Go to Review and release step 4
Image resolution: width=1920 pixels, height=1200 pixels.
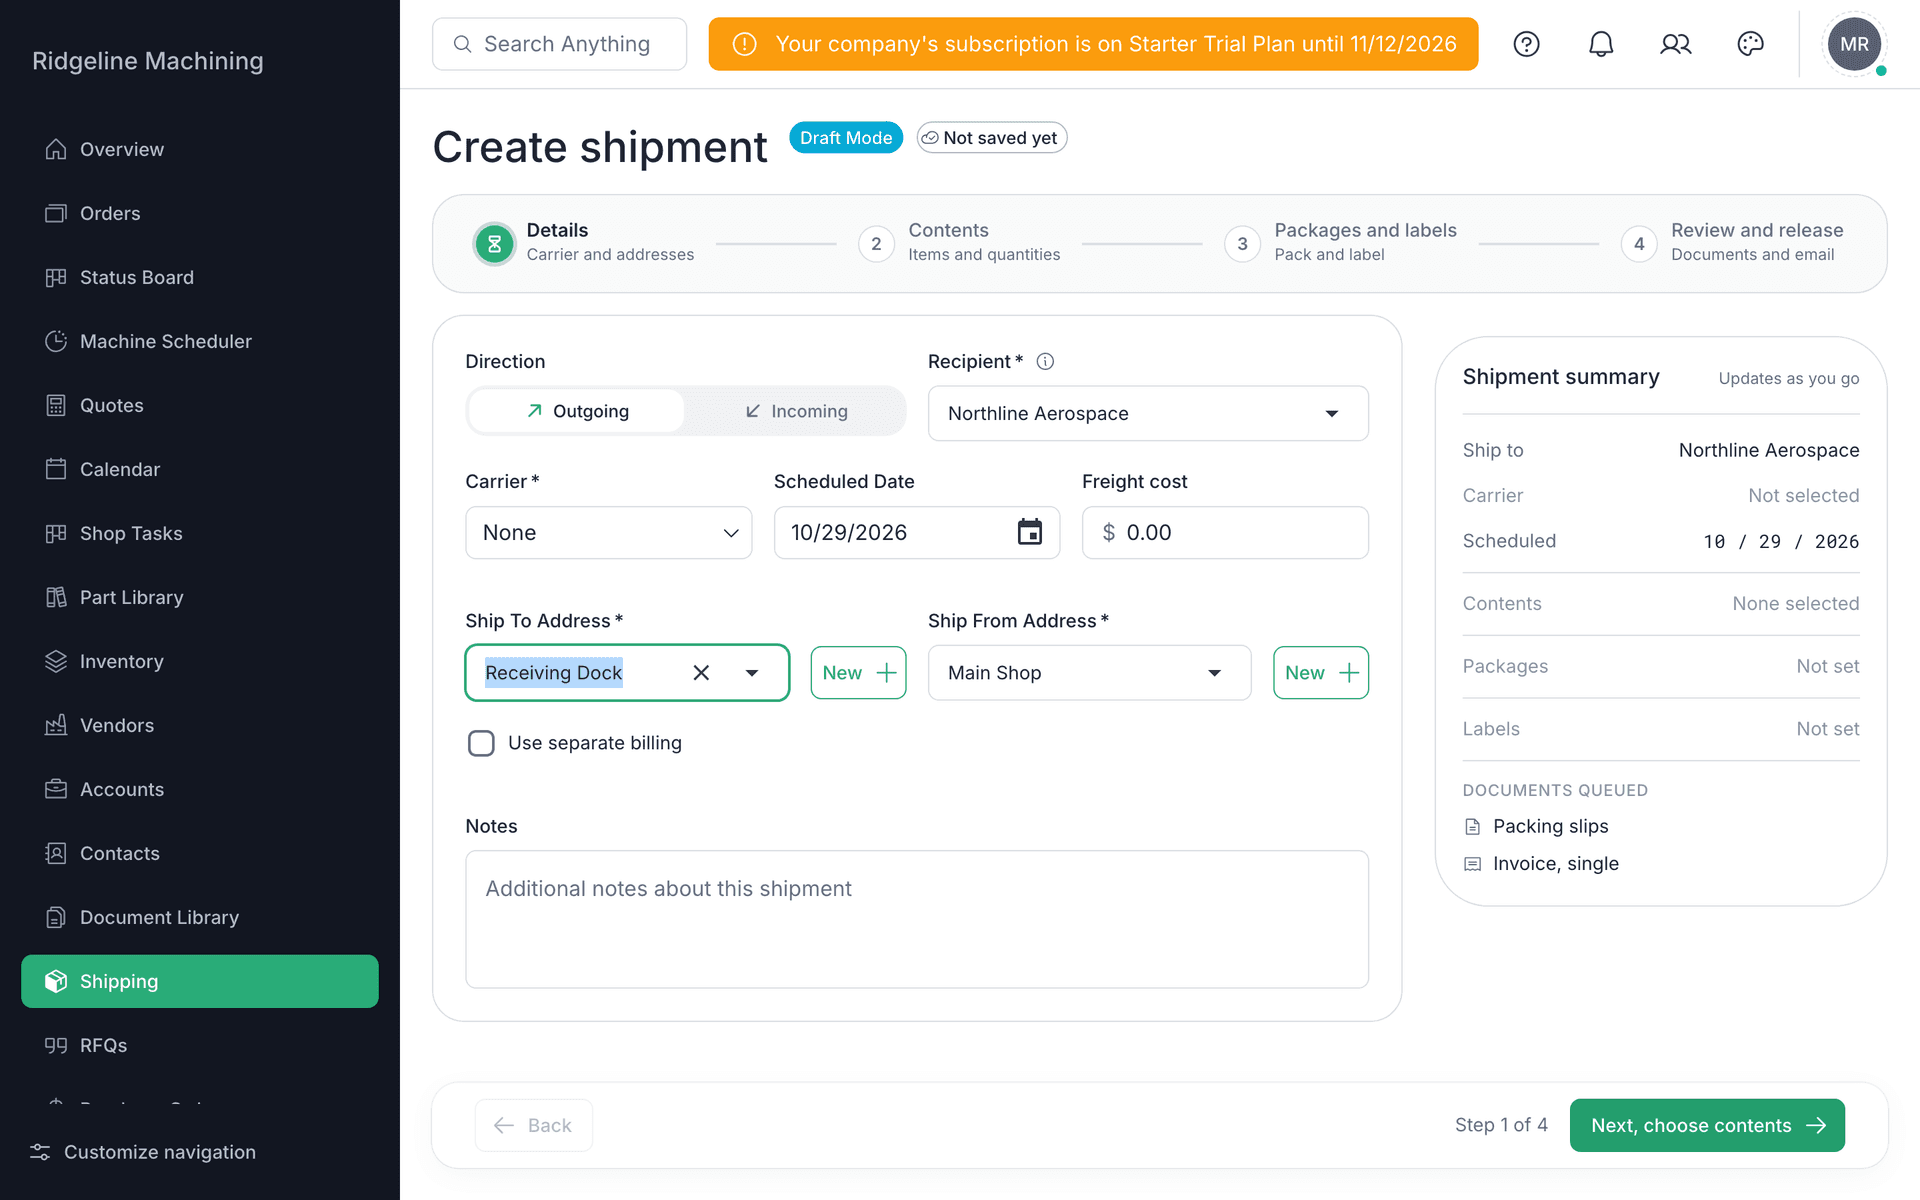click(x=1732, y=243)
